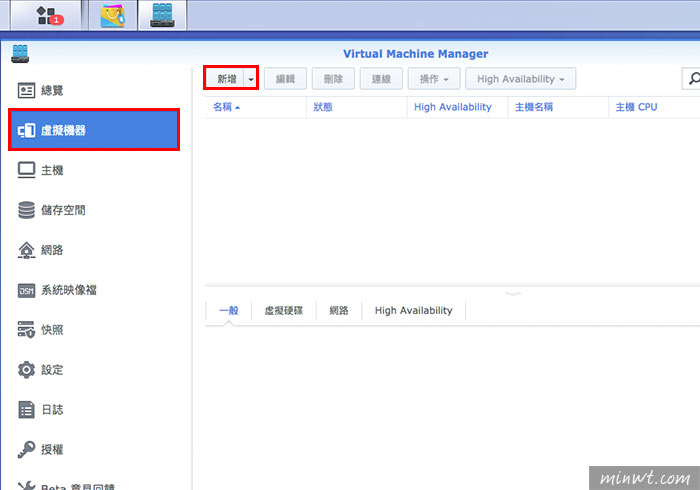Open the 操作 action dropdown
The width and height of the screenshot is (700, 490).
[x=433, y=79]
